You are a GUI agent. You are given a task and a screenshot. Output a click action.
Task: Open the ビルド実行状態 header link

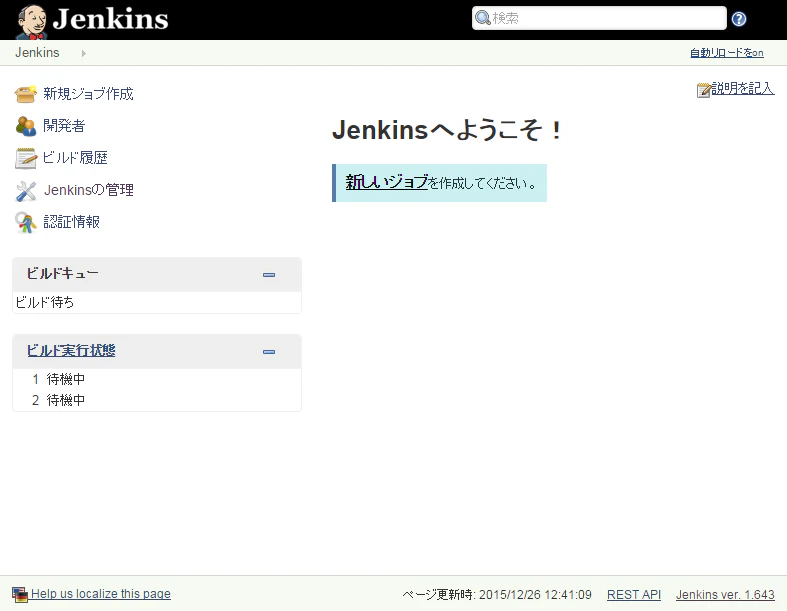coord(71,350)
